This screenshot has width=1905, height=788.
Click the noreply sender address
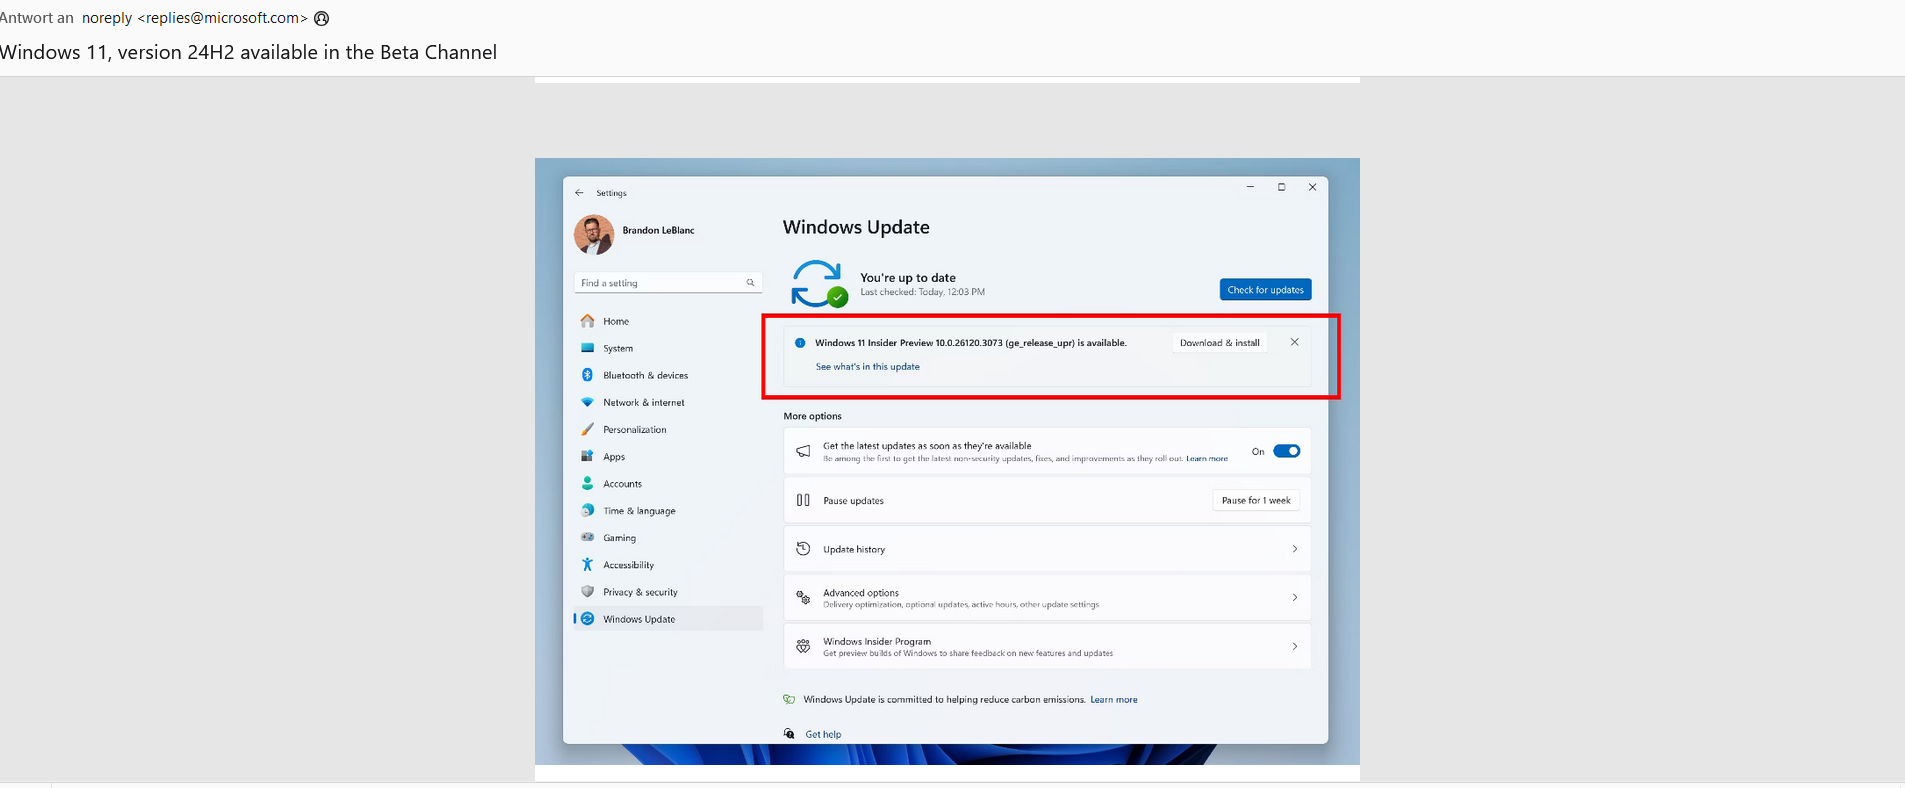tap(195, 18)
